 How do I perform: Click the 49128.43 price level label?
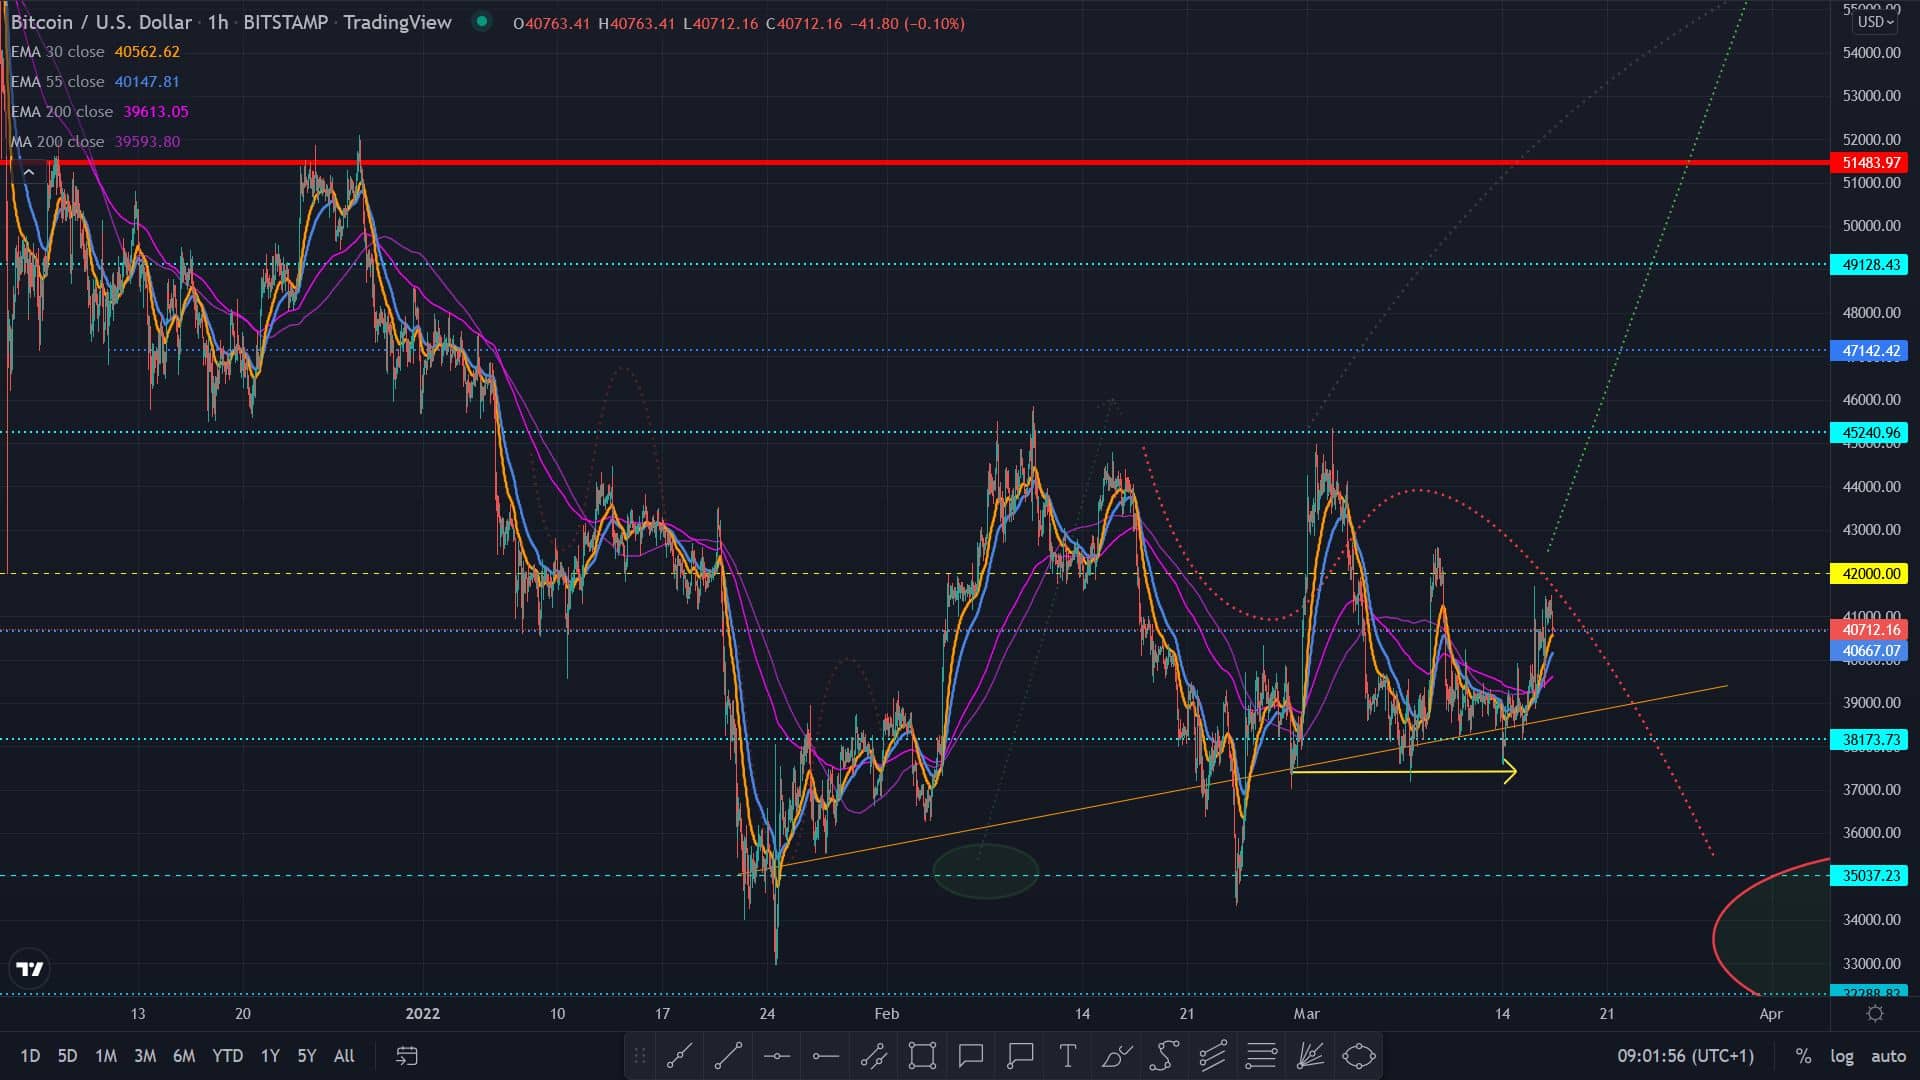(x=1869, y=265)
